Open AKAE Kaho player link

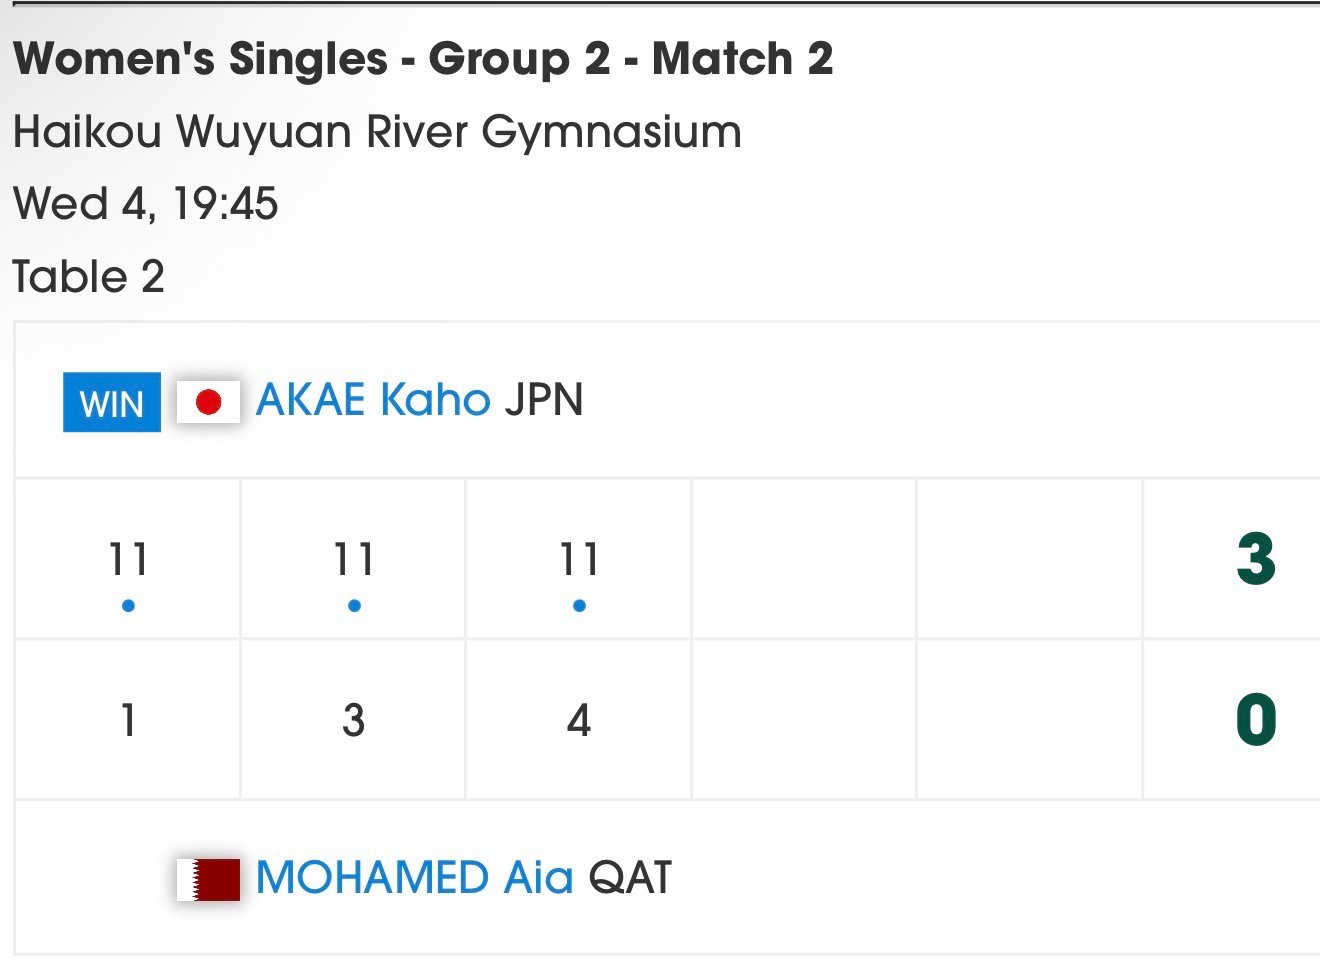coord(373,400)
